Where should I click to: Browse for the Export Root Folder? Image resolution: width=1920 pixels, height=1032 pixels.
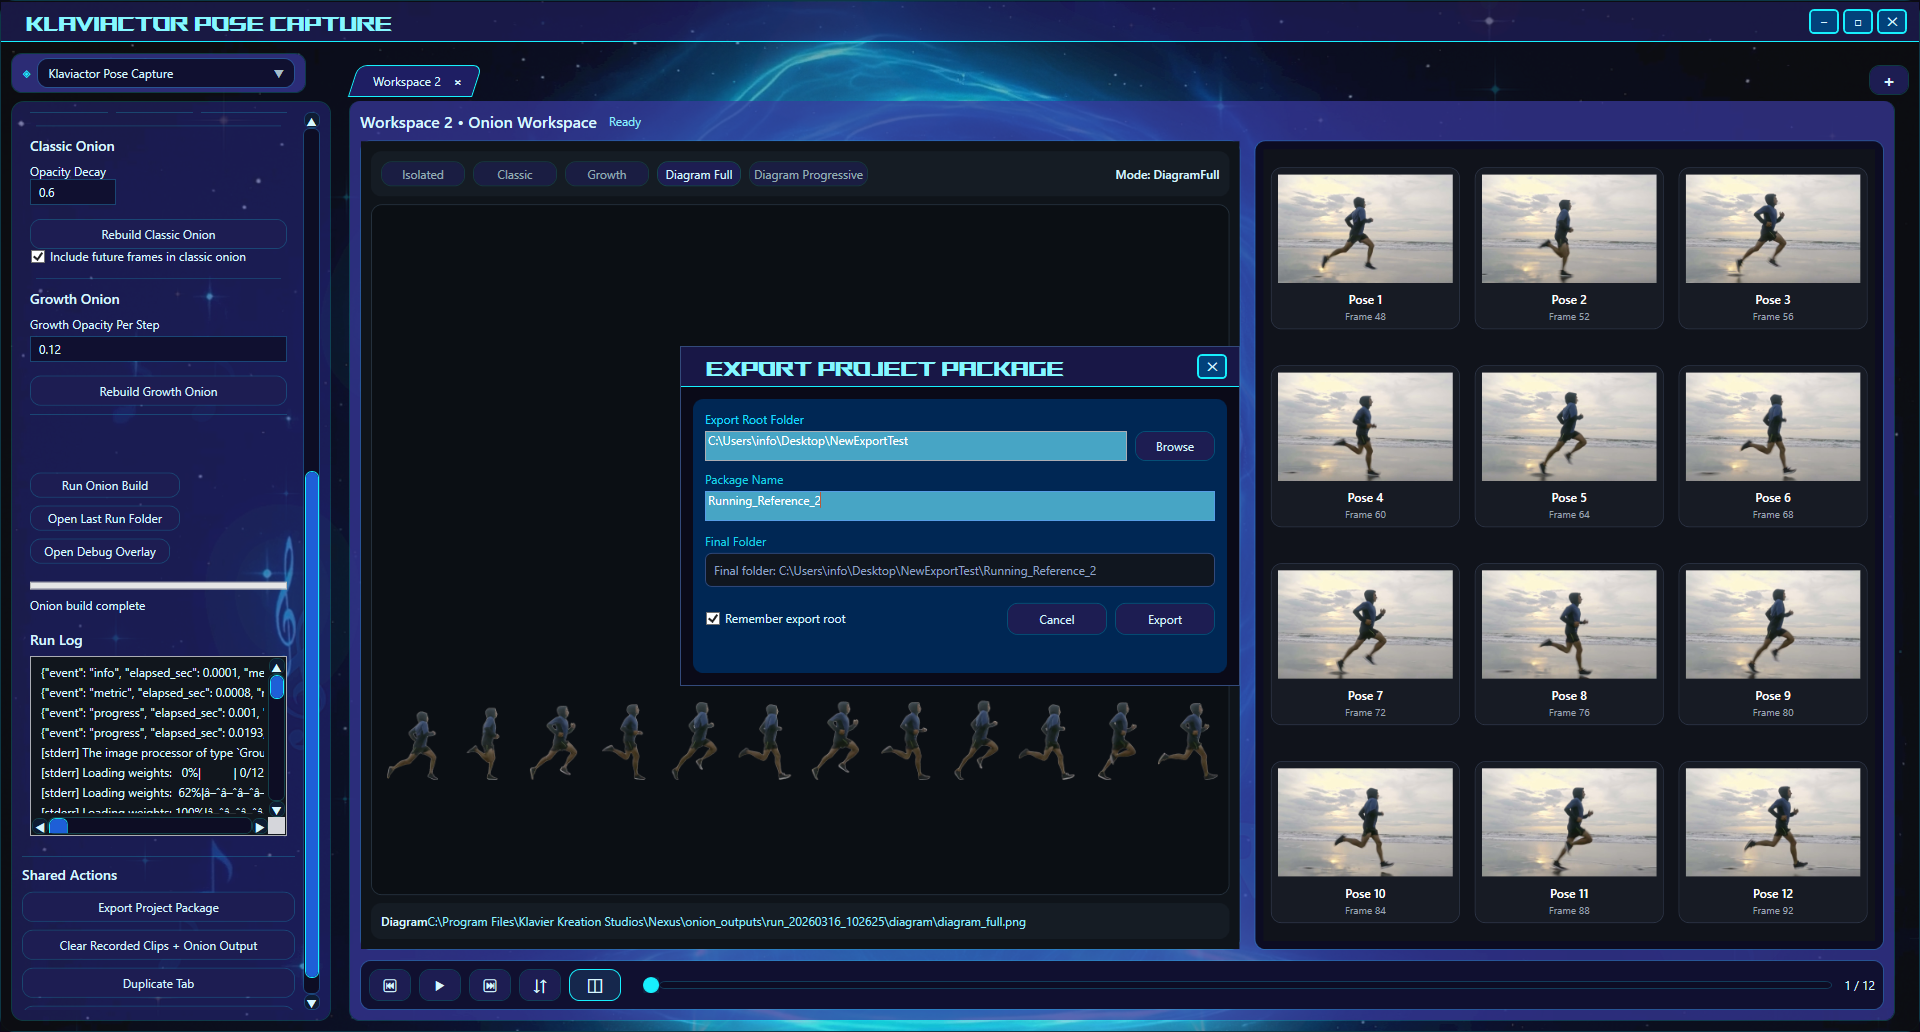[1174, 446]
